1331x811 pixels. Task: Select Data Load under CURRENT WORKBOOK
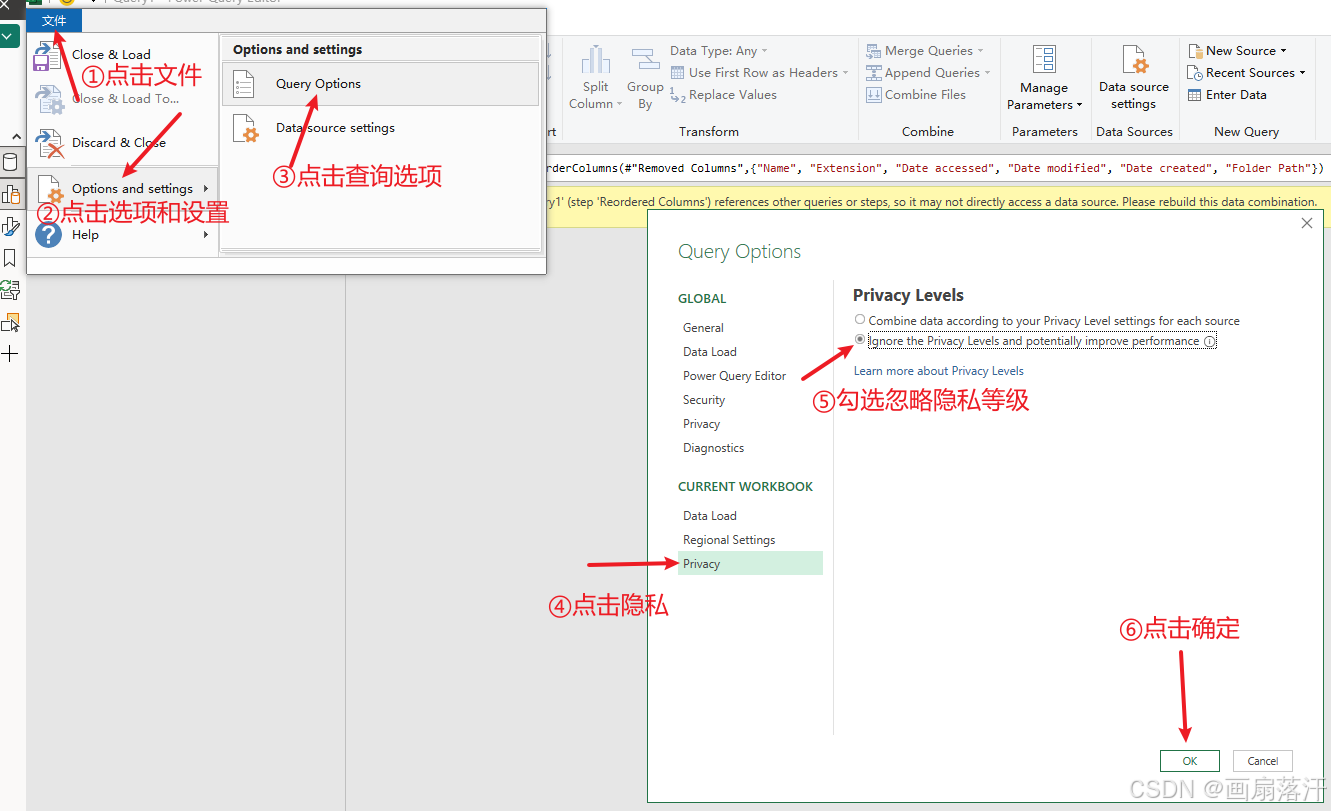[710, 516]
